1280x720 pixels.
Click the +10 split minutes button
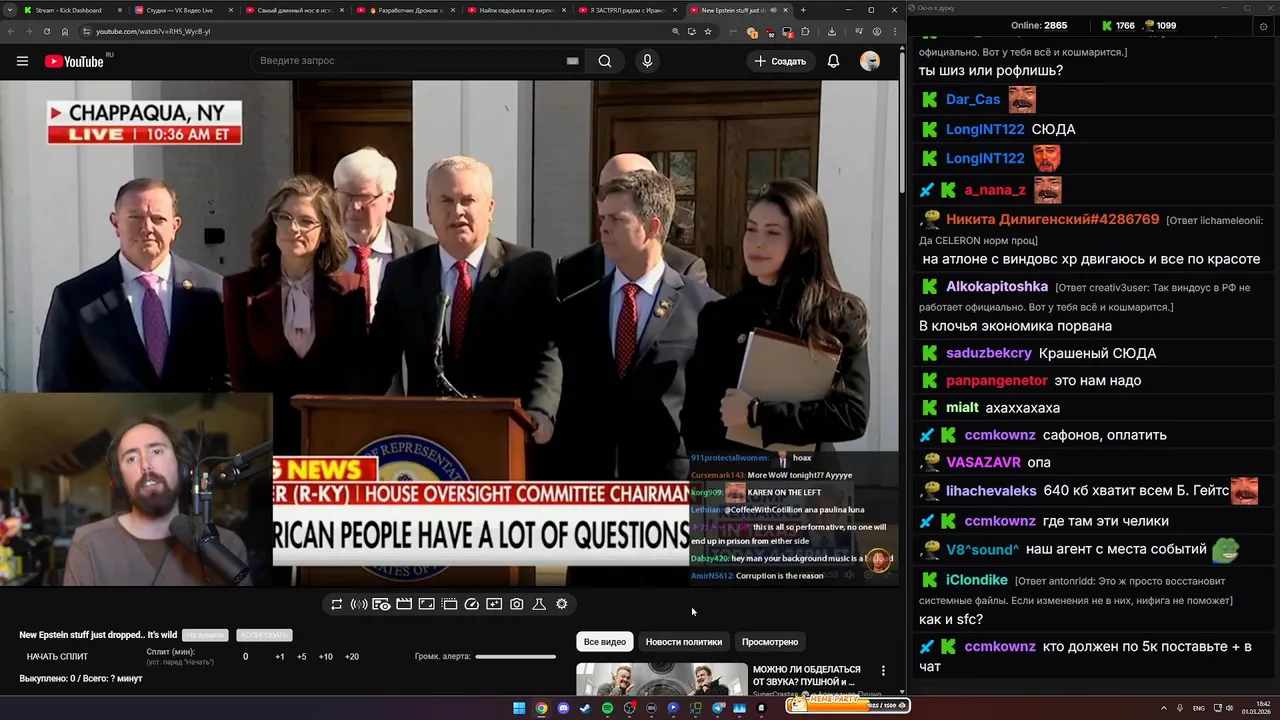326,657
